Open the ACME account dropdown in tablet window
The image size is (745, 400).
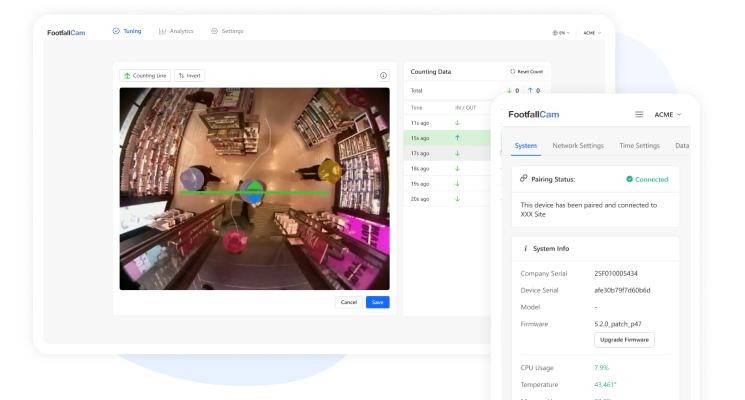pos(592,33)
